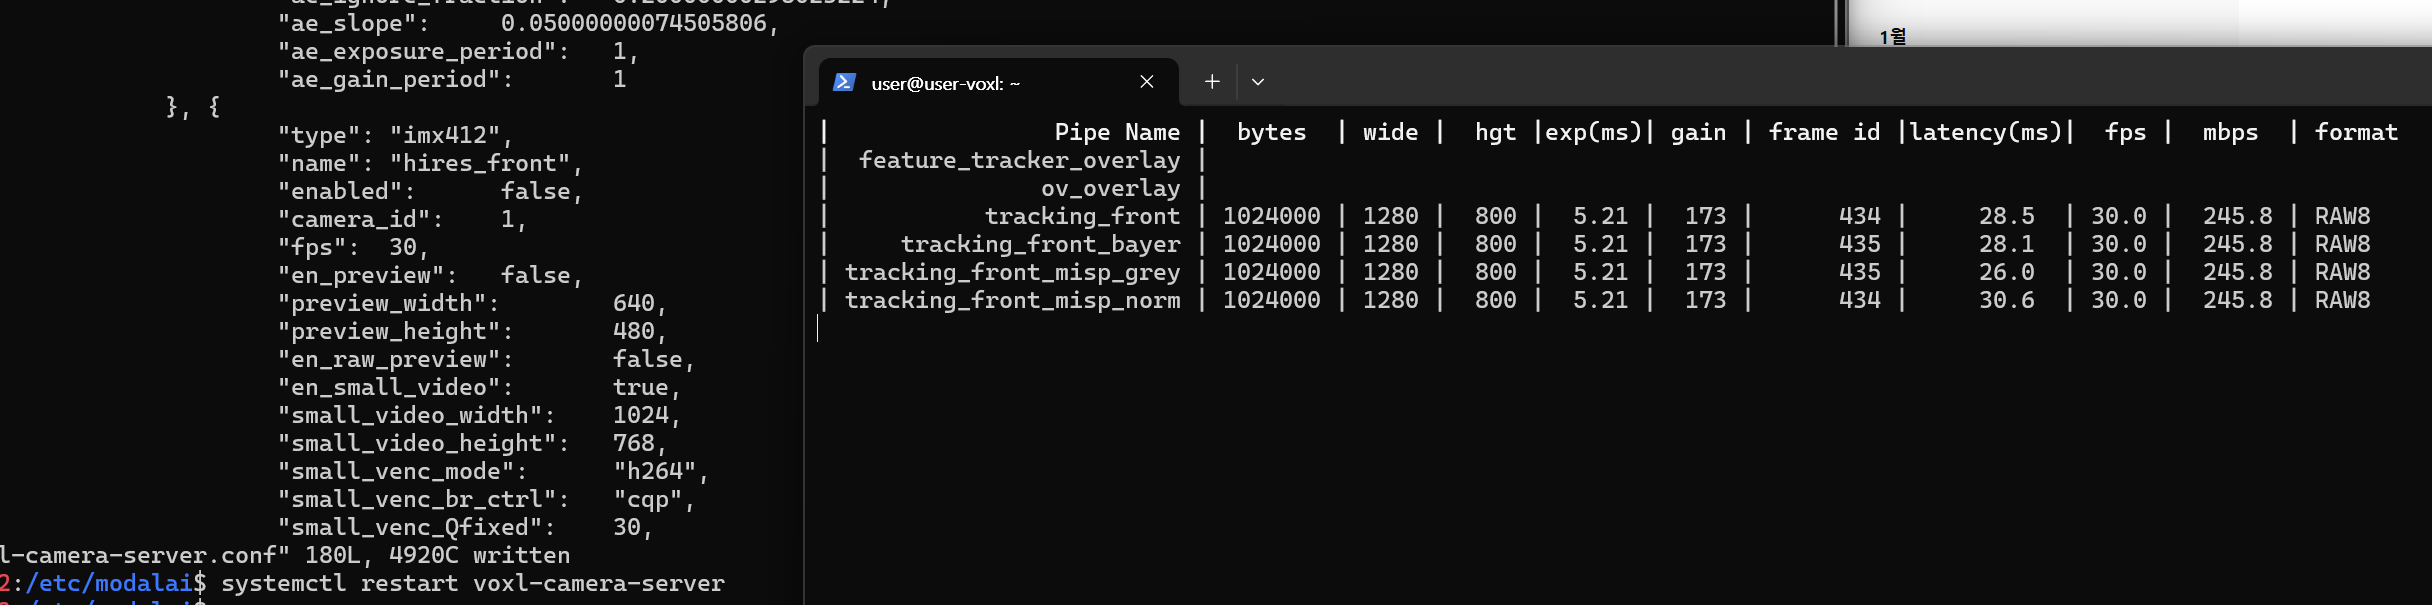Click the tracking_front_misp_grey pipe entry
Screen dimensions: 2432x605
pyautogui.click(x=1012, y=272)
